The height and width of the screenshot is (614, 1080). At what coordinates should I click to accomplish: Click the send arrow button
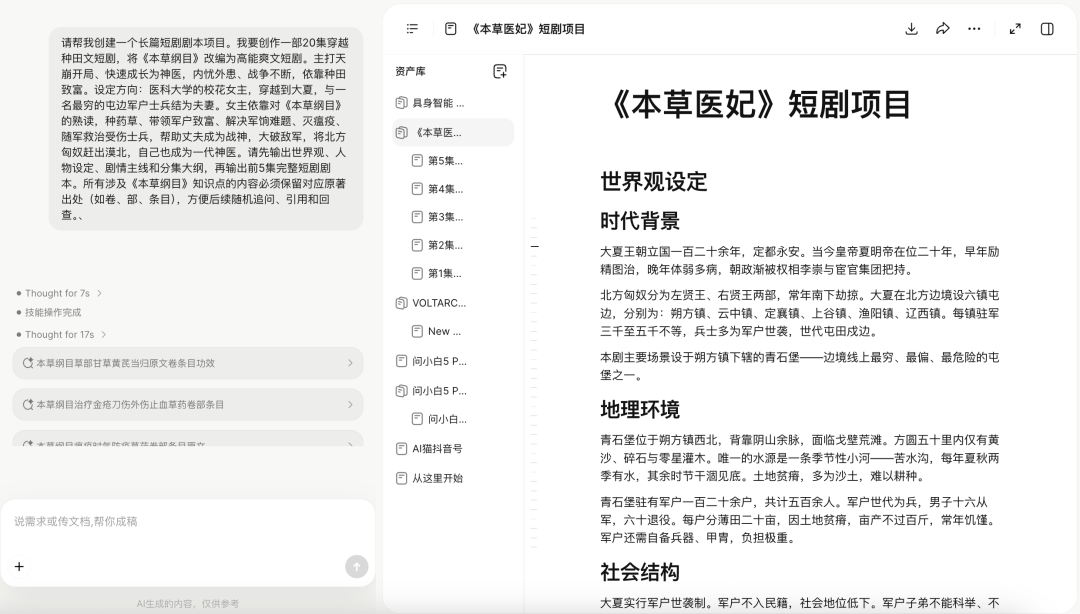pos(356,566)
